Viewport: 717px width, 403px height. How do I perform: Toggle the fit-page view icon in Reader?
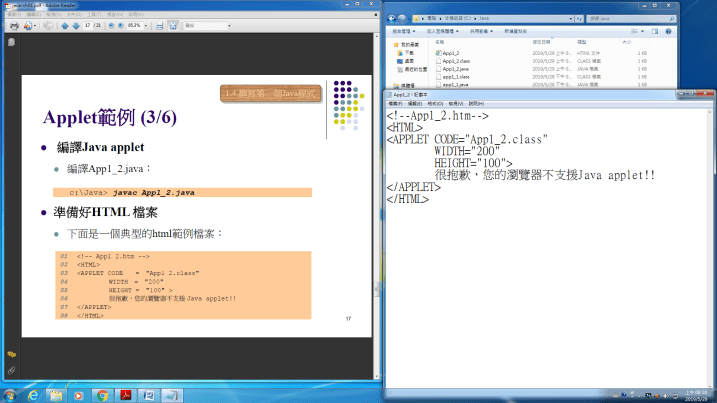click(173, 25)
